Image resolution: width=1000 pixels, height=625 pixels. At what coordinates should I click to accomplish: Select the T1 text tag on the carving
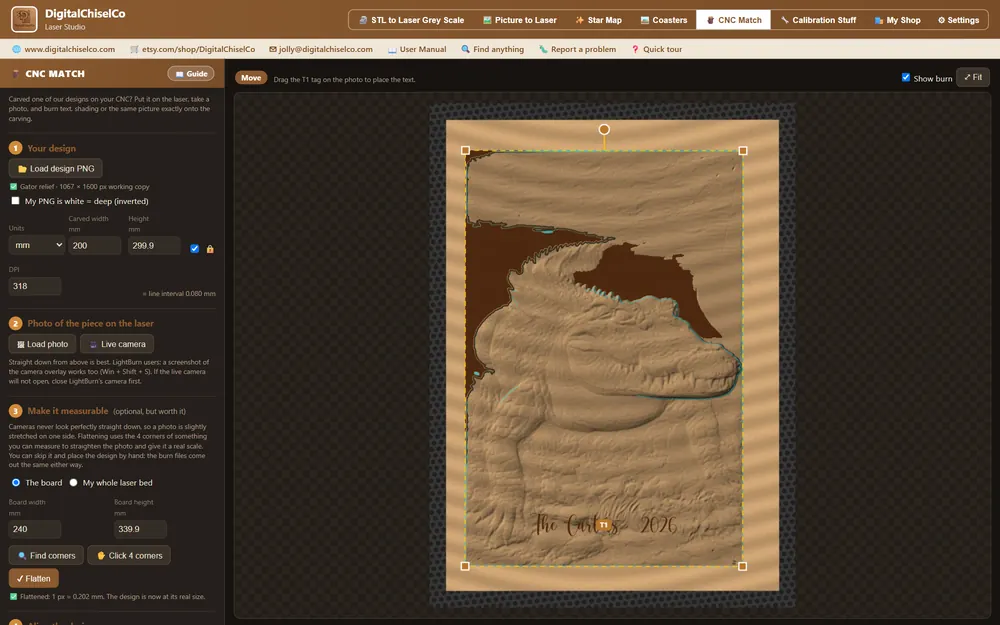(x=603, y=526)
